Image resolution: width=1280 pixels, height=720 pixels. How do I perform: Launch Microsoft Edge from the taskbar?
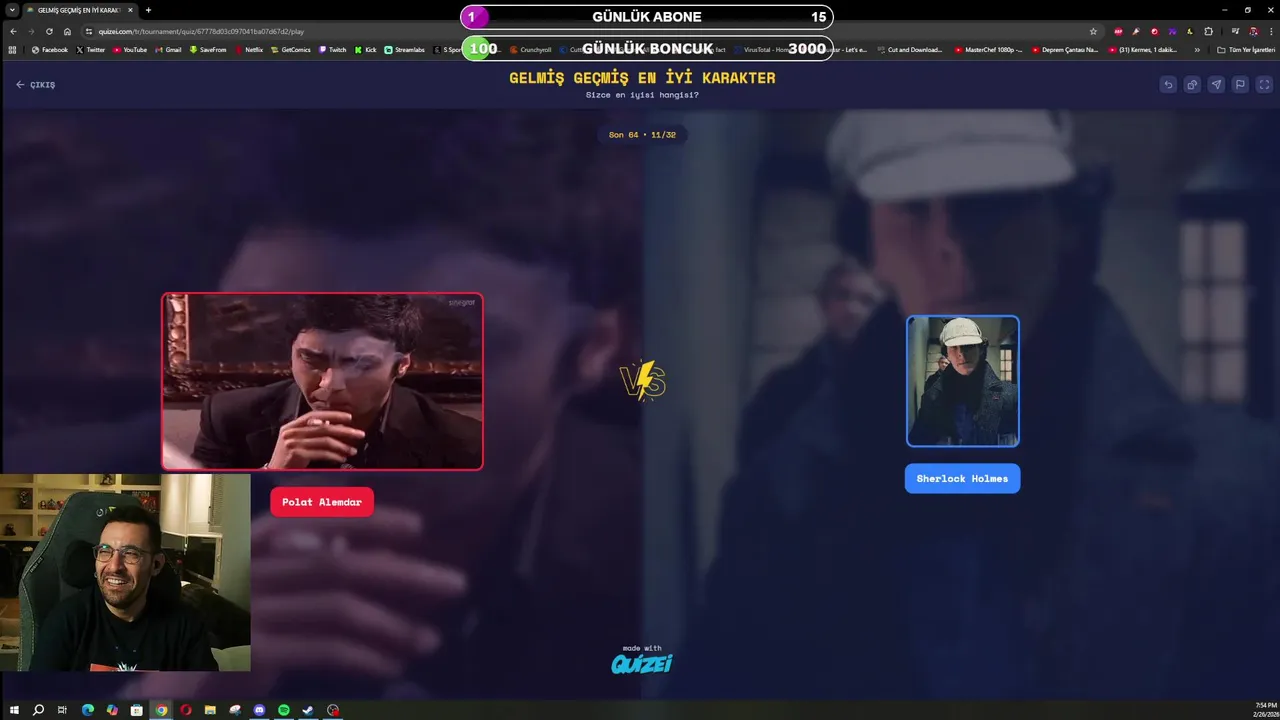88,710
